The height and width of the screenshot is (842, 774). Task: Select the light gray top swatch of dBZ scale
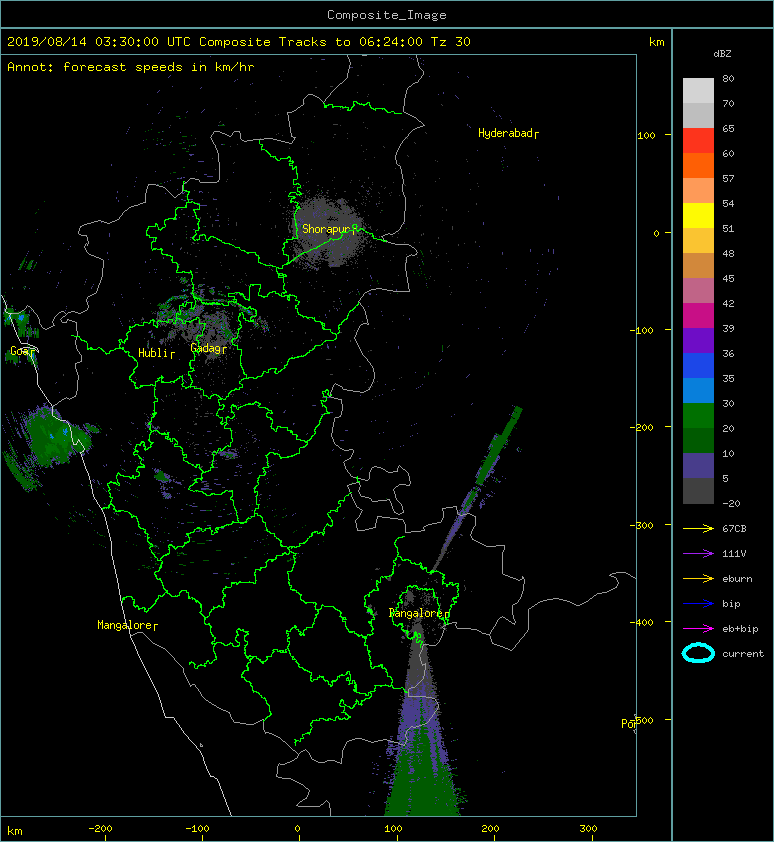point(698,90)
